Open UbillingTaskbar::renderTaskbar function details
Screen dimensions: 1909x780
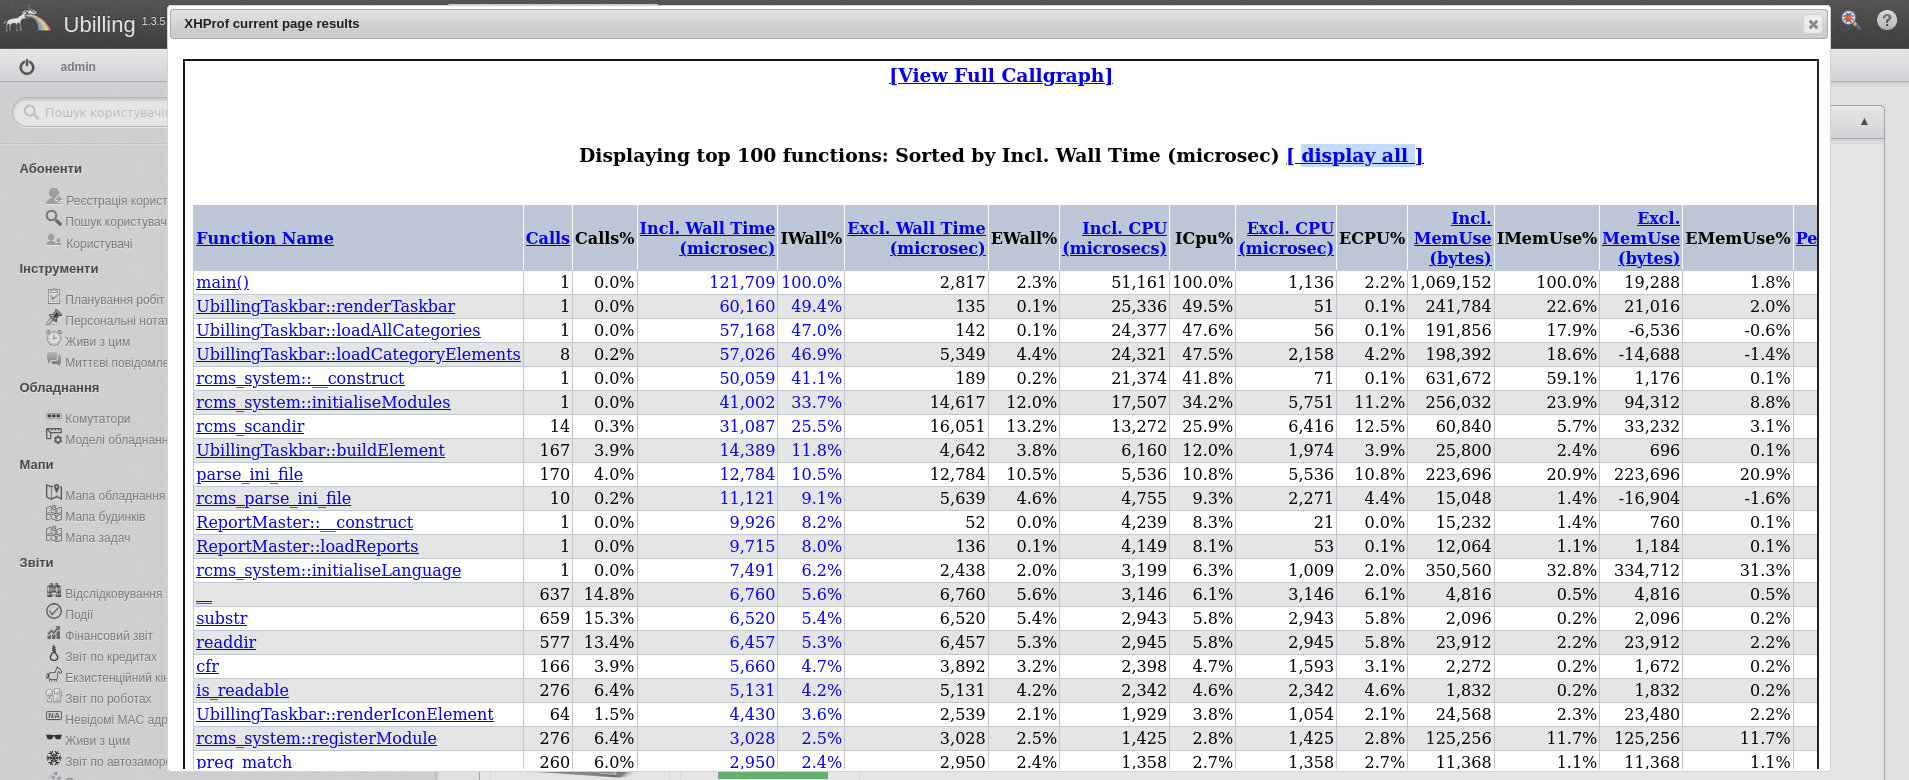pyautogui.click(x=325, y=307)
